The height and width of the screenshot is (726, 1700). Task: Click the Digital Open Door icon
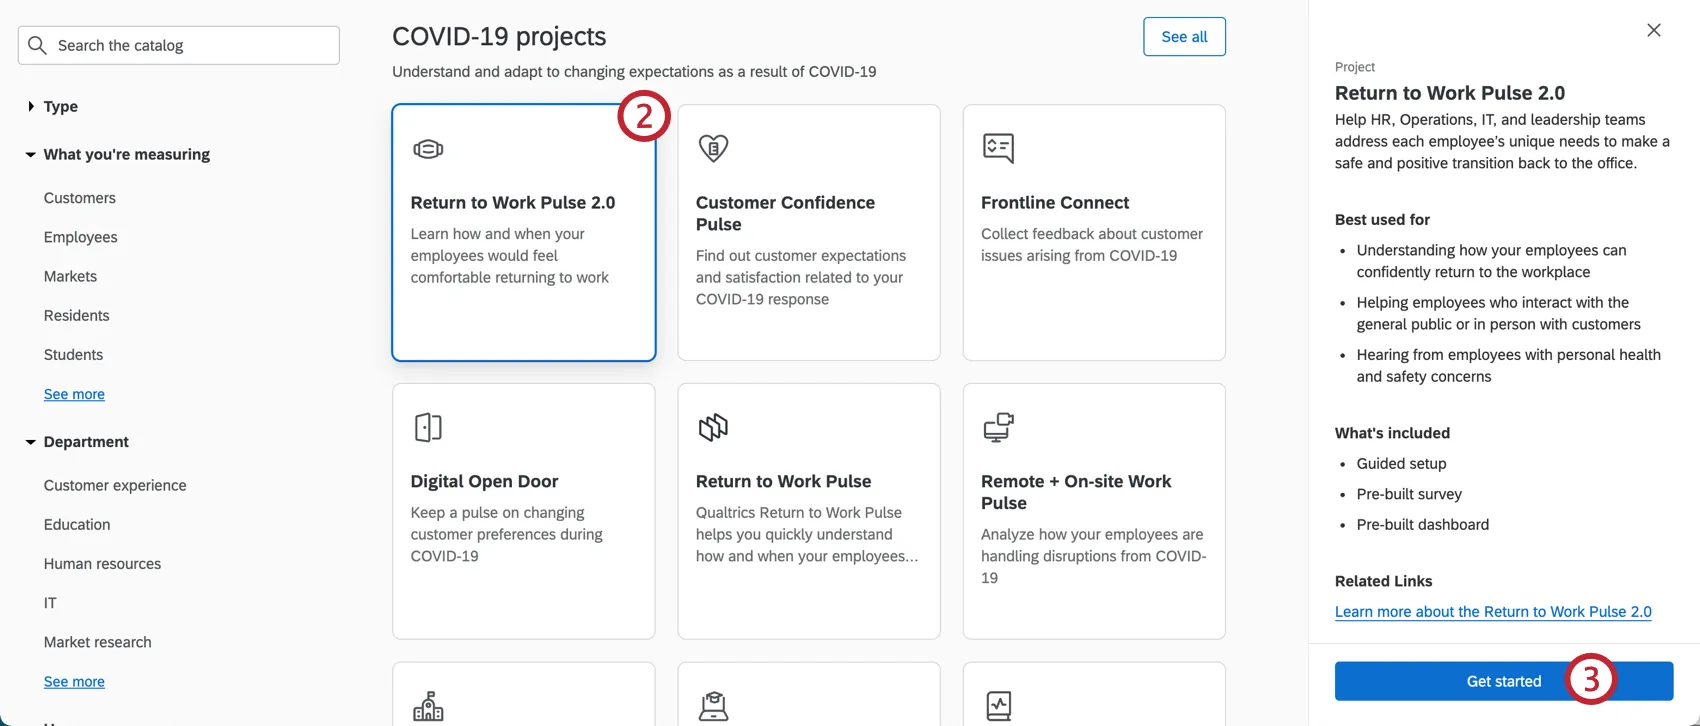(428, 427)
